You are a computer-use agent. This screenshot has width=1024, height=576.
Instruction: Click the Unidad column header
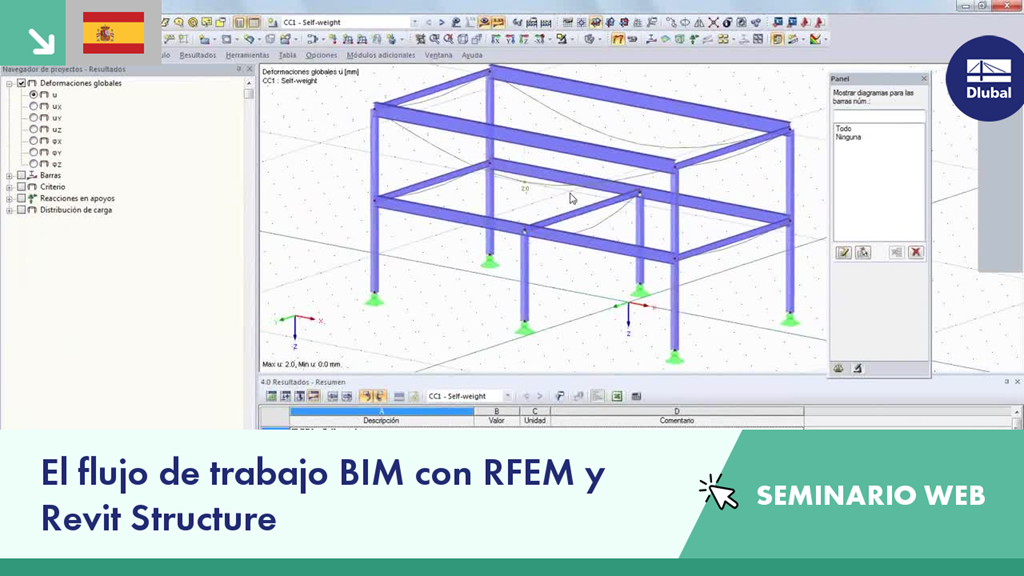[535, 421]
